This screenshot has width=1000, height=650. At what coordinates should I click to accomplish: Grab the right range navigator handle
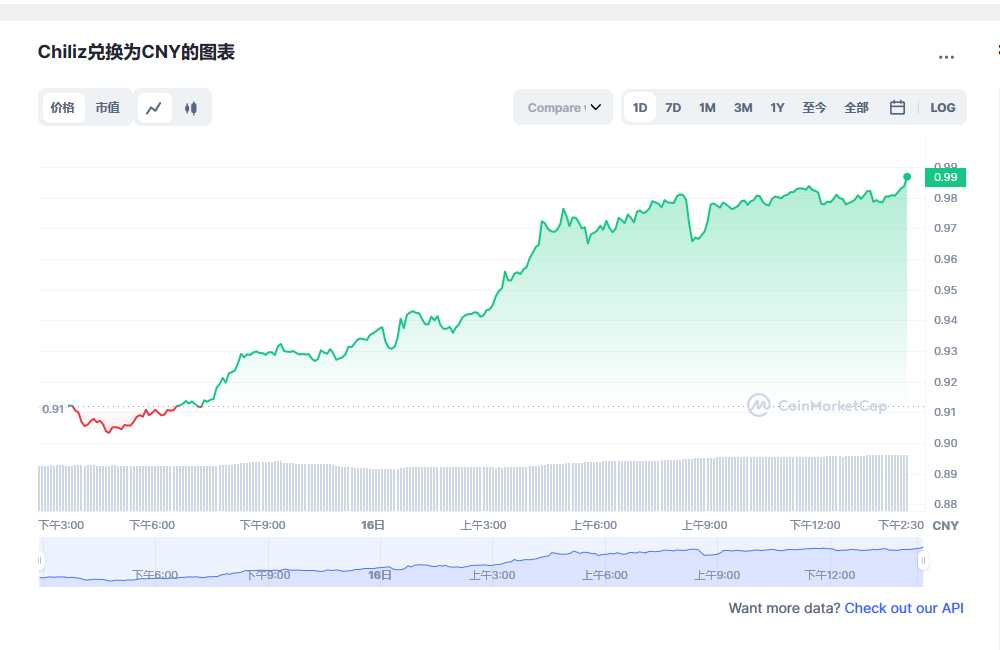click(x=923, y=561)
